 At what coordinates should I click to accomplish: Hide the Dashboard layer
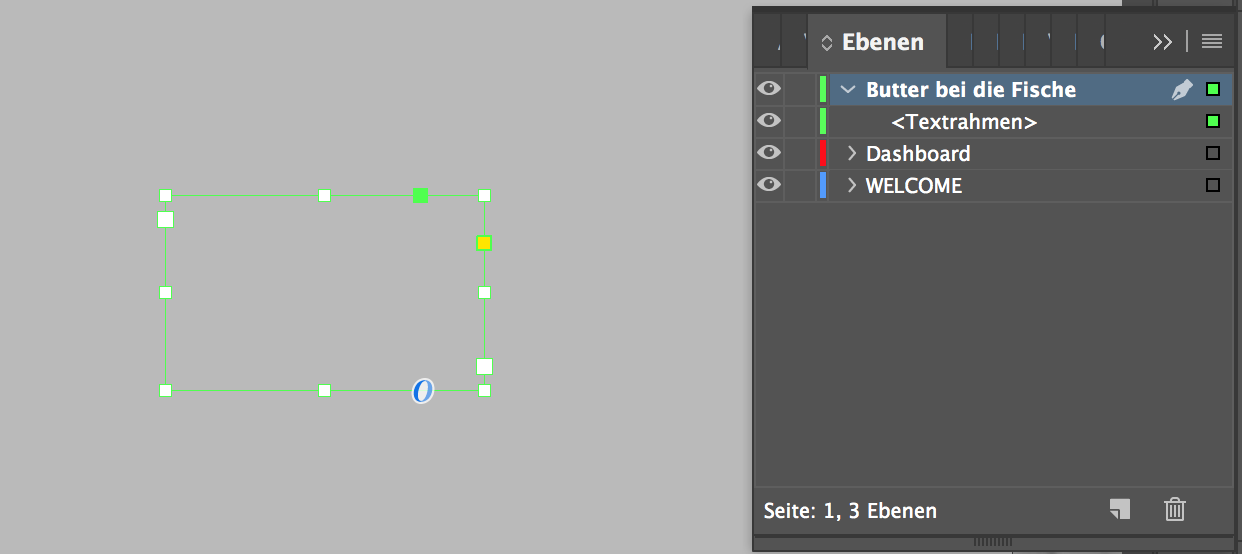click(x=768, y=154)
